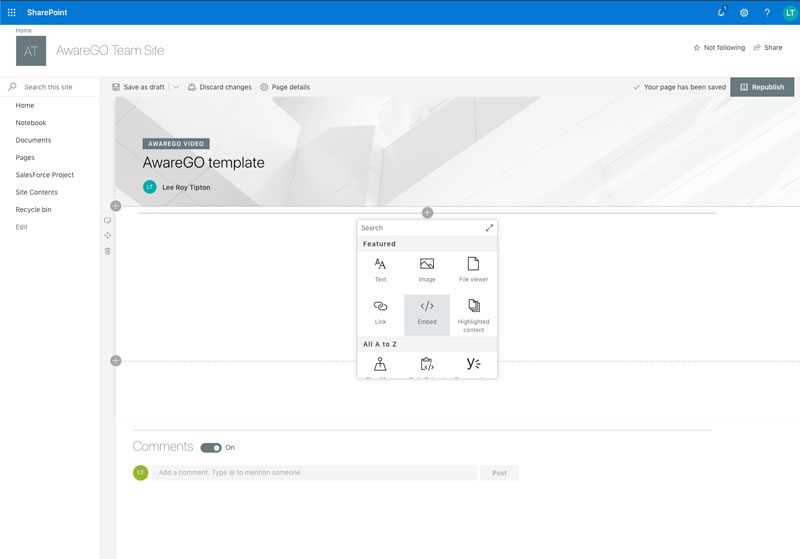Select the Link web part
This screenshot has width=800, height=559.
click(x=381, y=313)
